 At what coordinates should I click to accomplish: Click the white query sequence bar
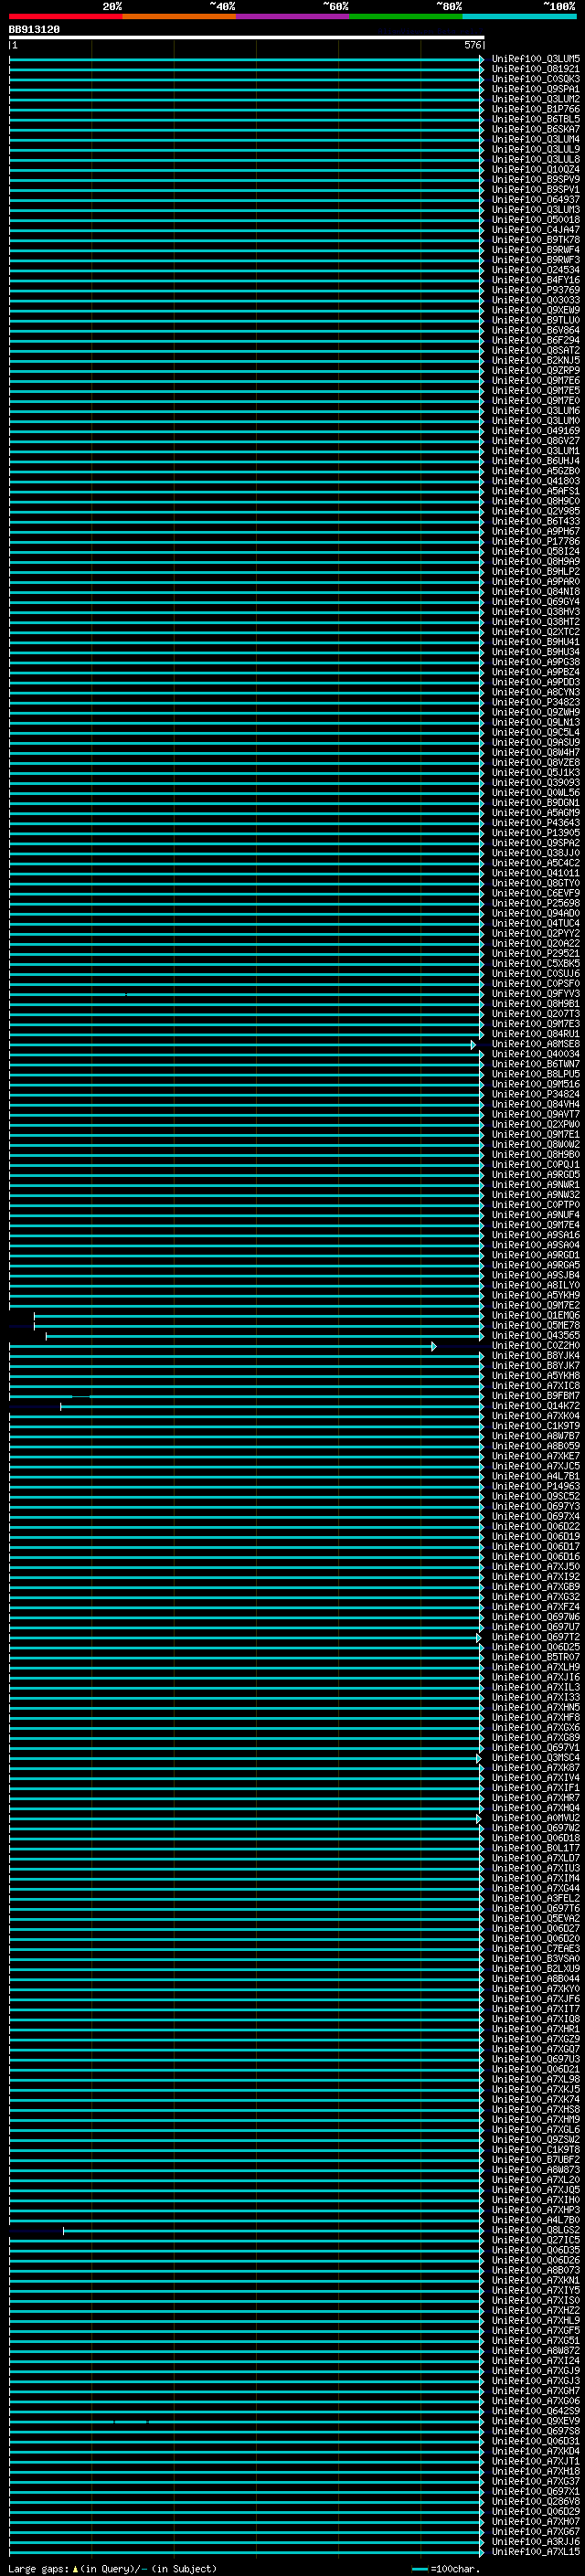point(246,38)
